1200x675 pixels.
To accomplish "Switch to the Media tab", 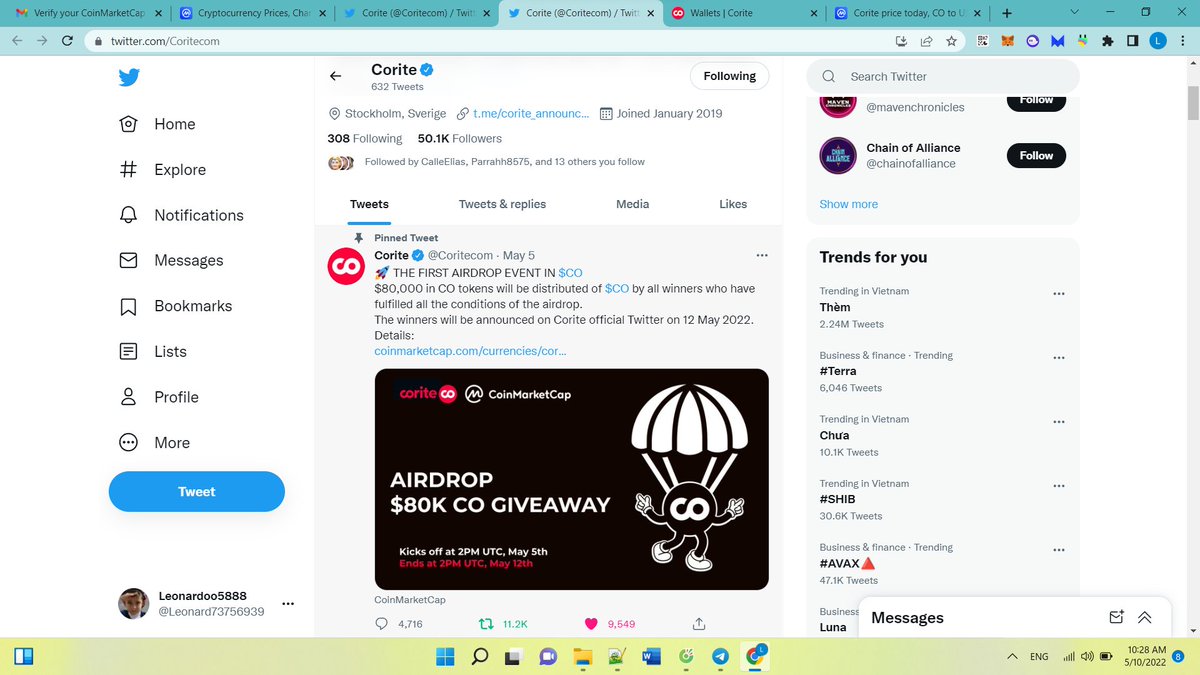I will 632,204.
